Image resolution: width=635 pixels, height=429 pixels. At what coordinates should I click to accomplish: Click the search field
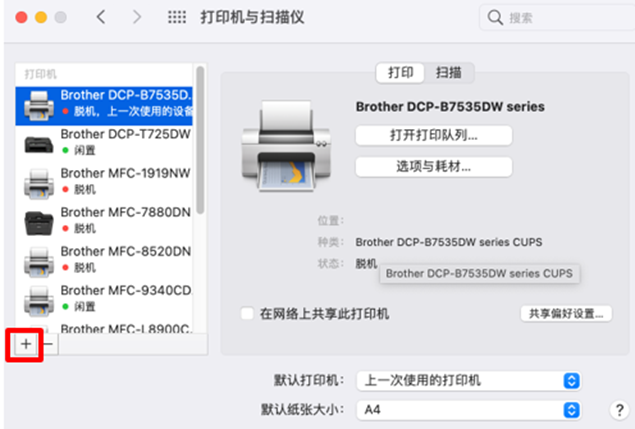pyautogui.click(x=559, y=17)
